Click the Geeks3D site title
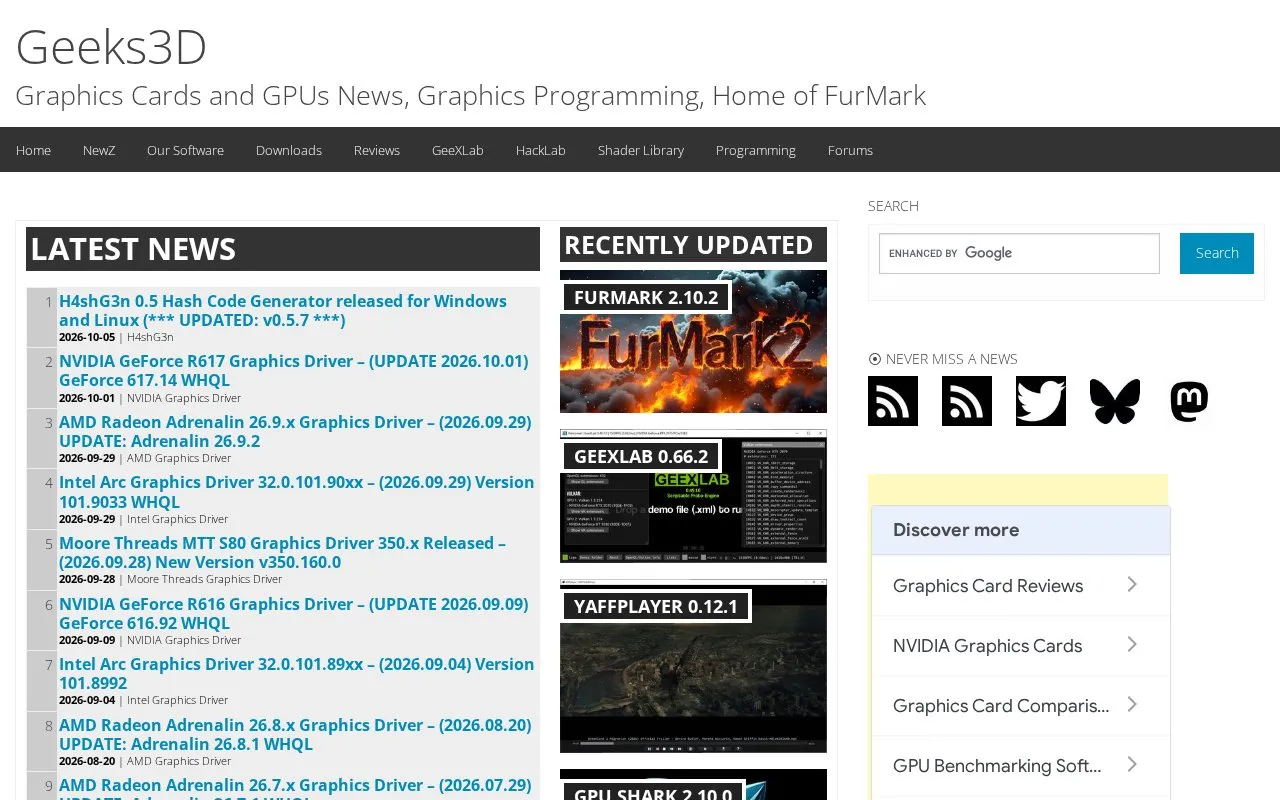The height and width of the screenshot is (800, 1280). (x=111, y=47)
